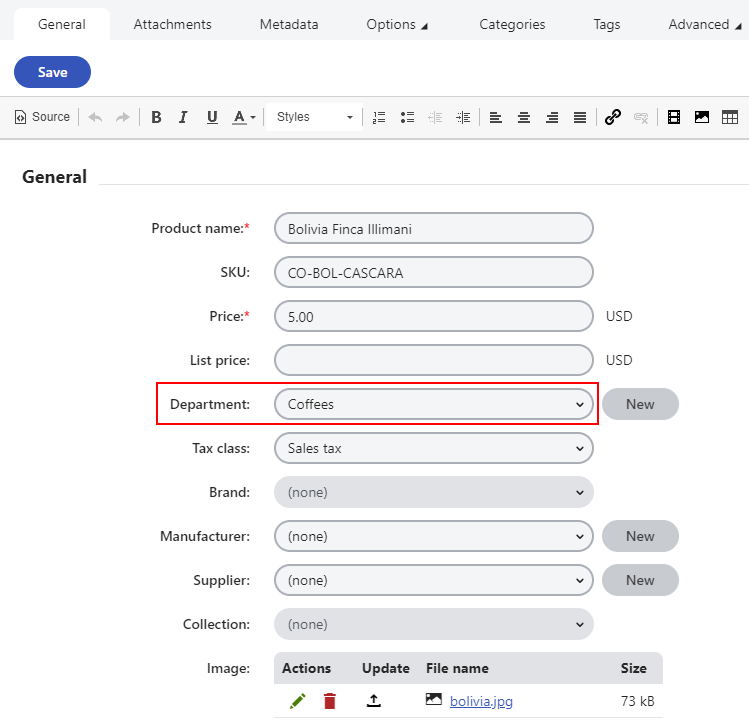The image size is (749, 723).
Task: Switch to the Attachments tab
Action: 172,24
